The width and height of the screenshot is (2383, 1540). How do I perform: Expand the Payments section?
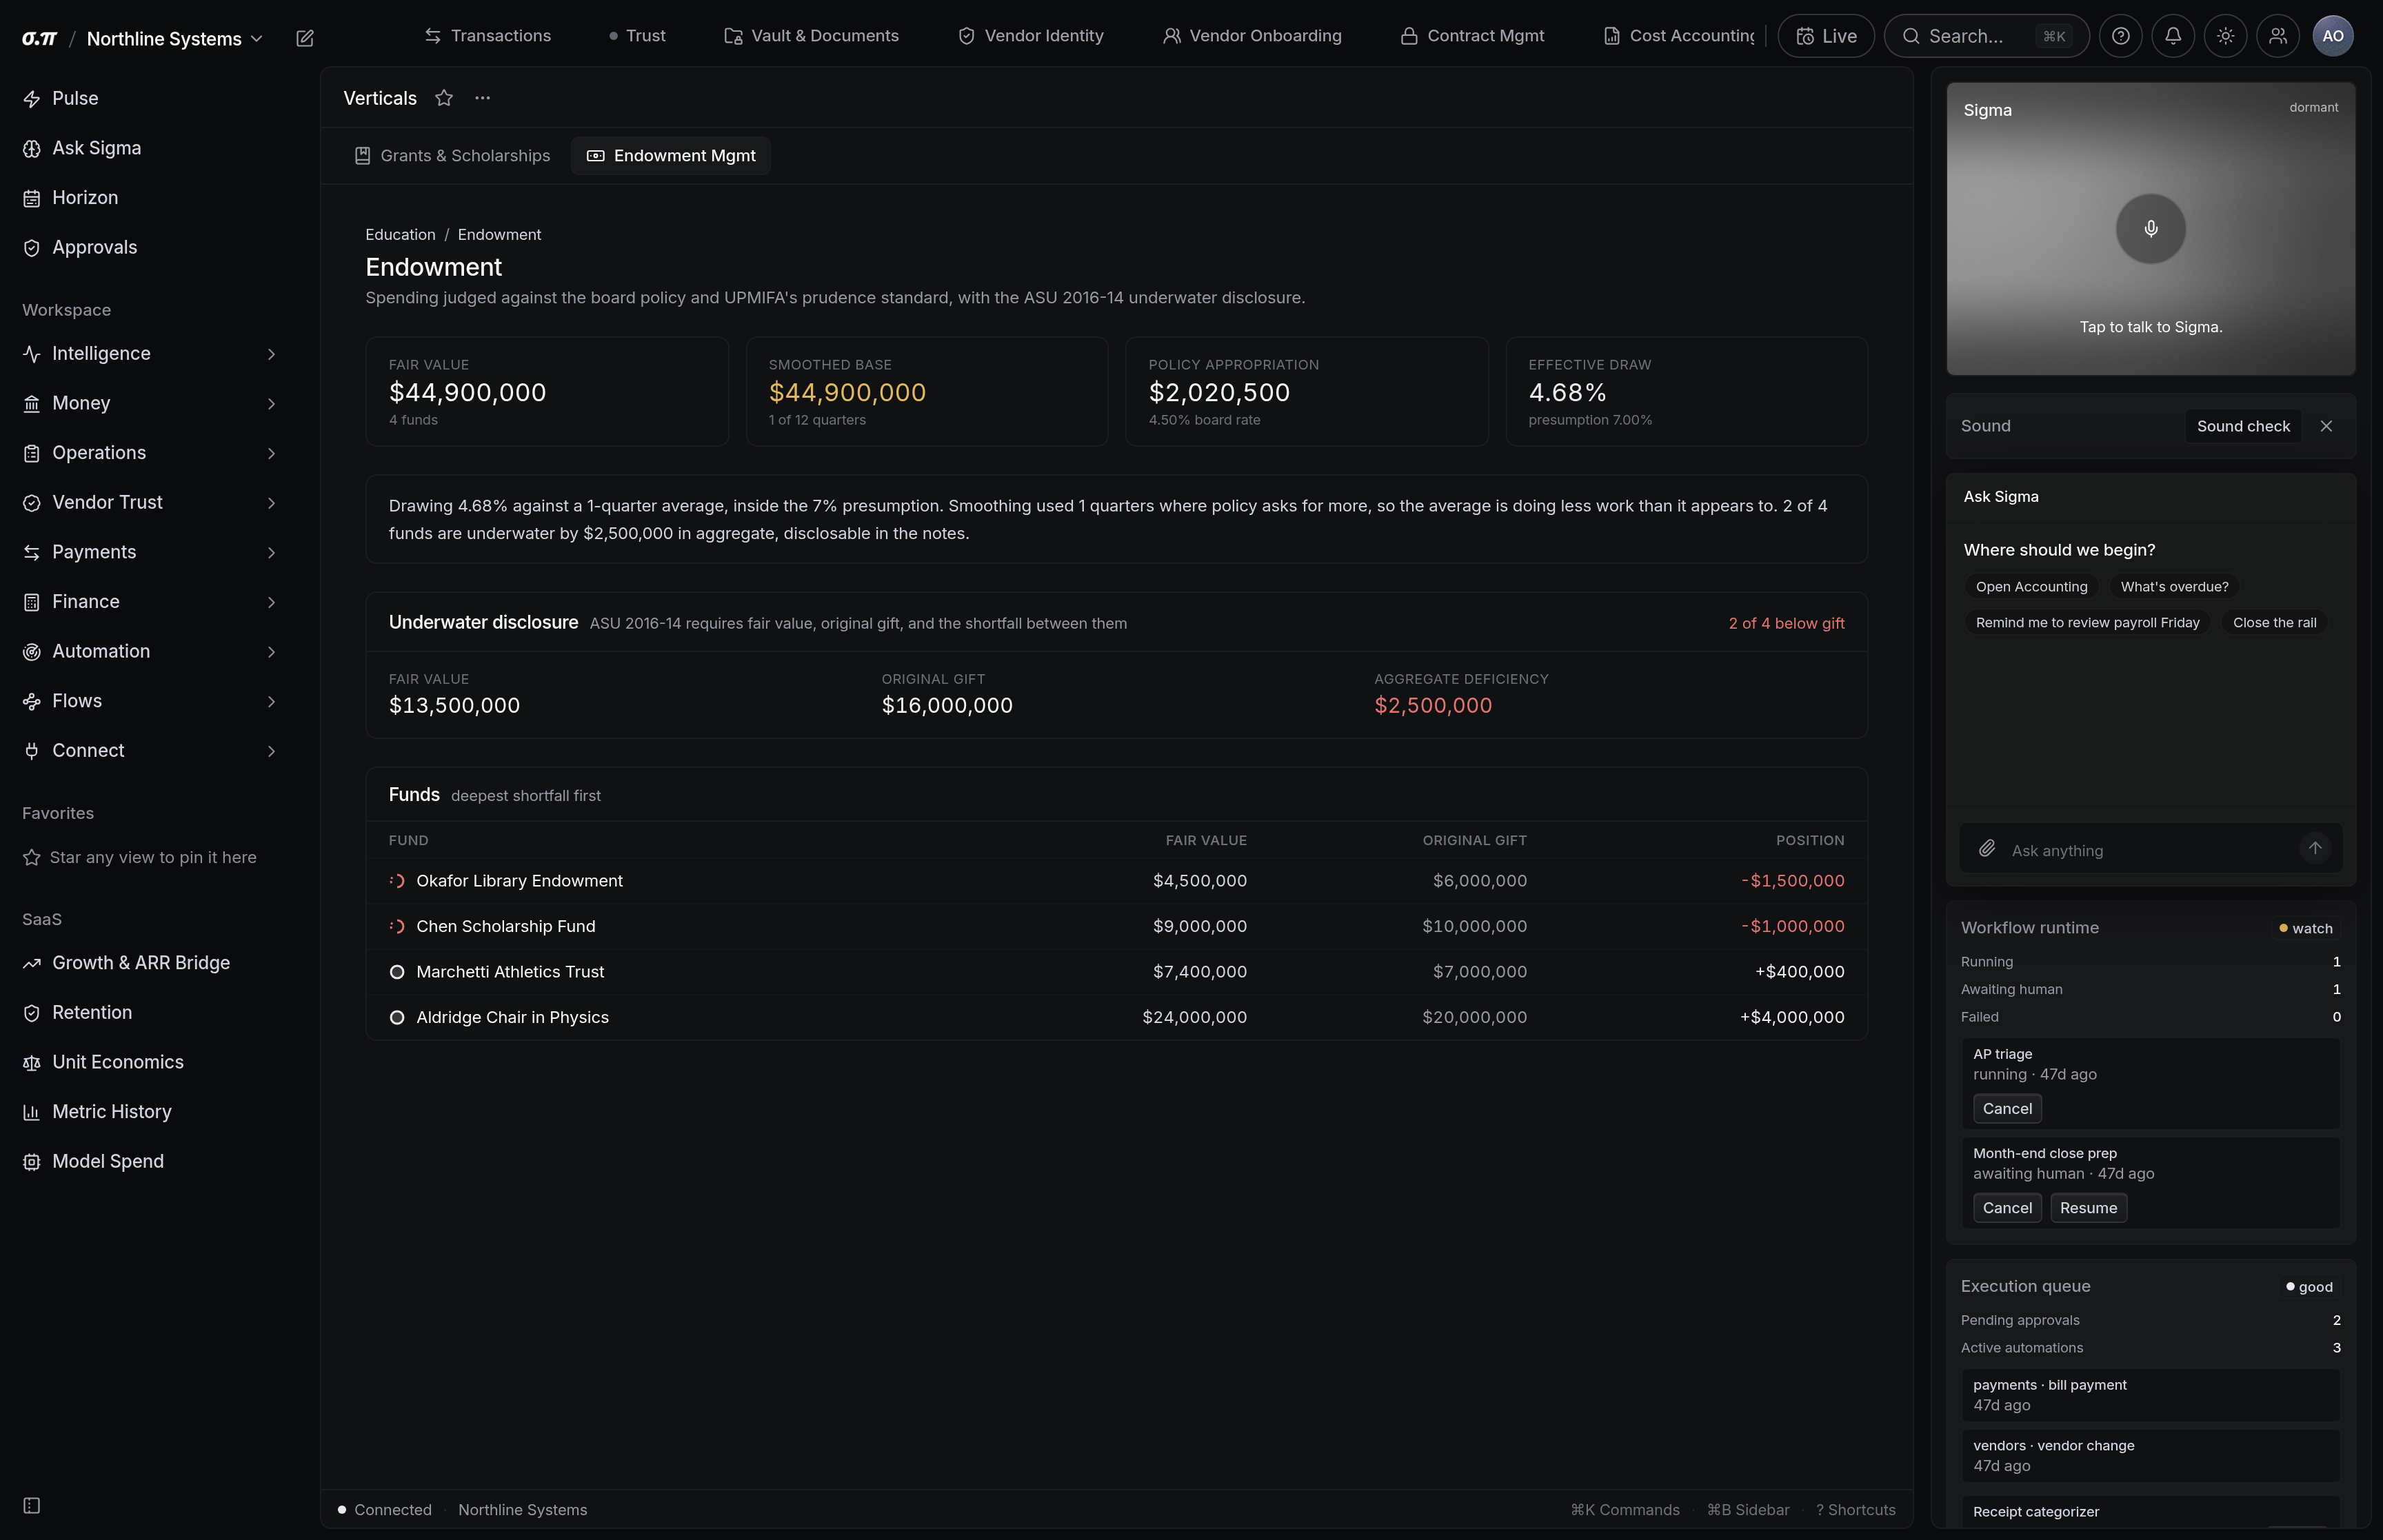click(150, 552)
